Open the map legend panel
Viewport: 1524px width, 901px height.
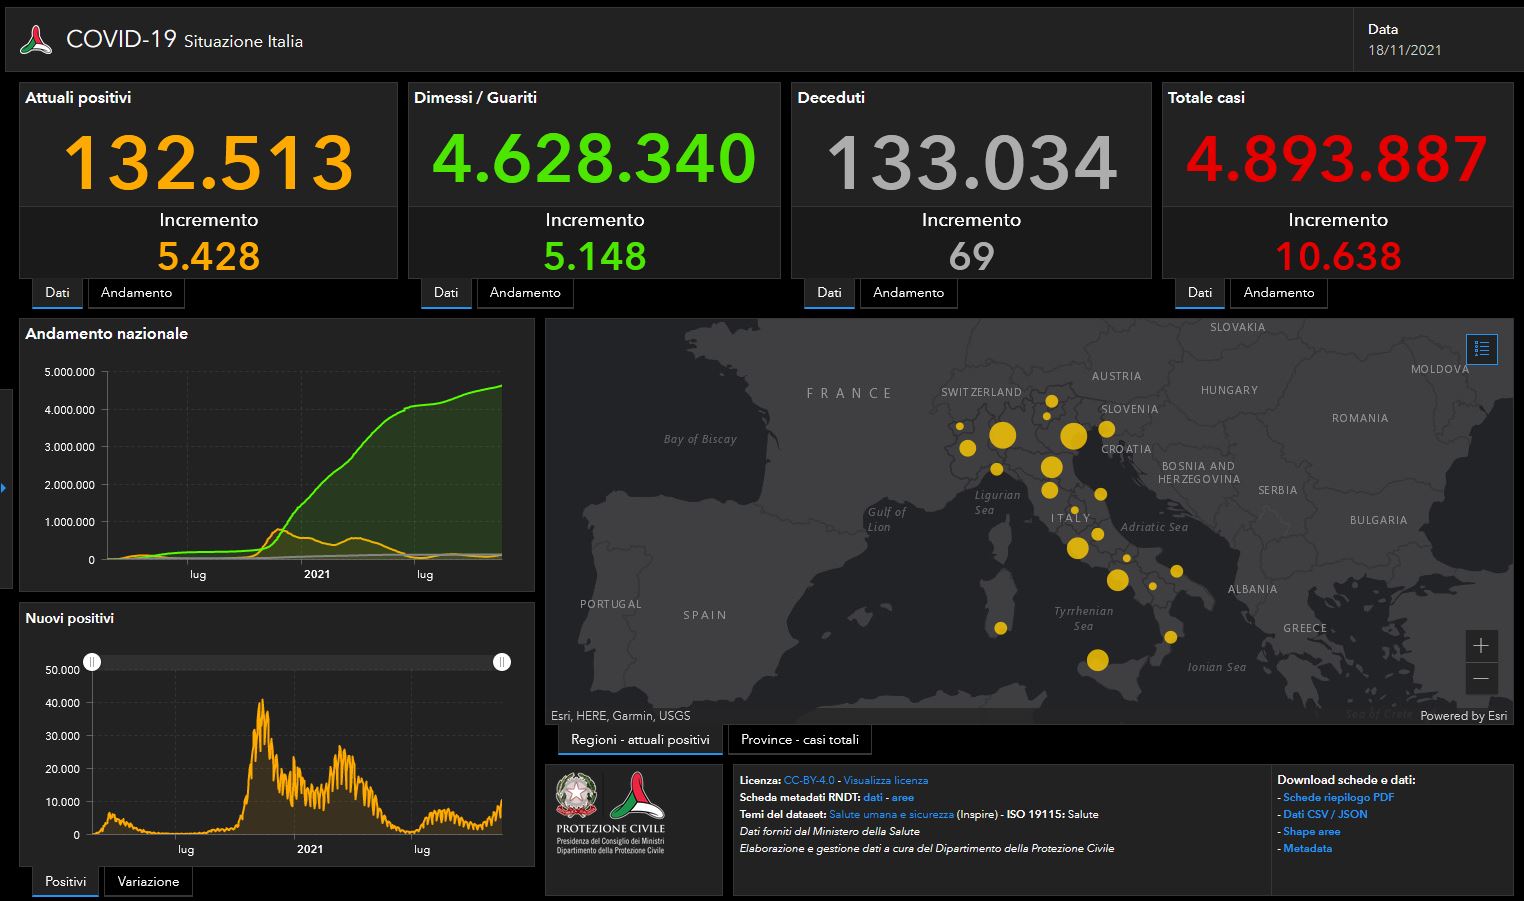coord(1481,349)
